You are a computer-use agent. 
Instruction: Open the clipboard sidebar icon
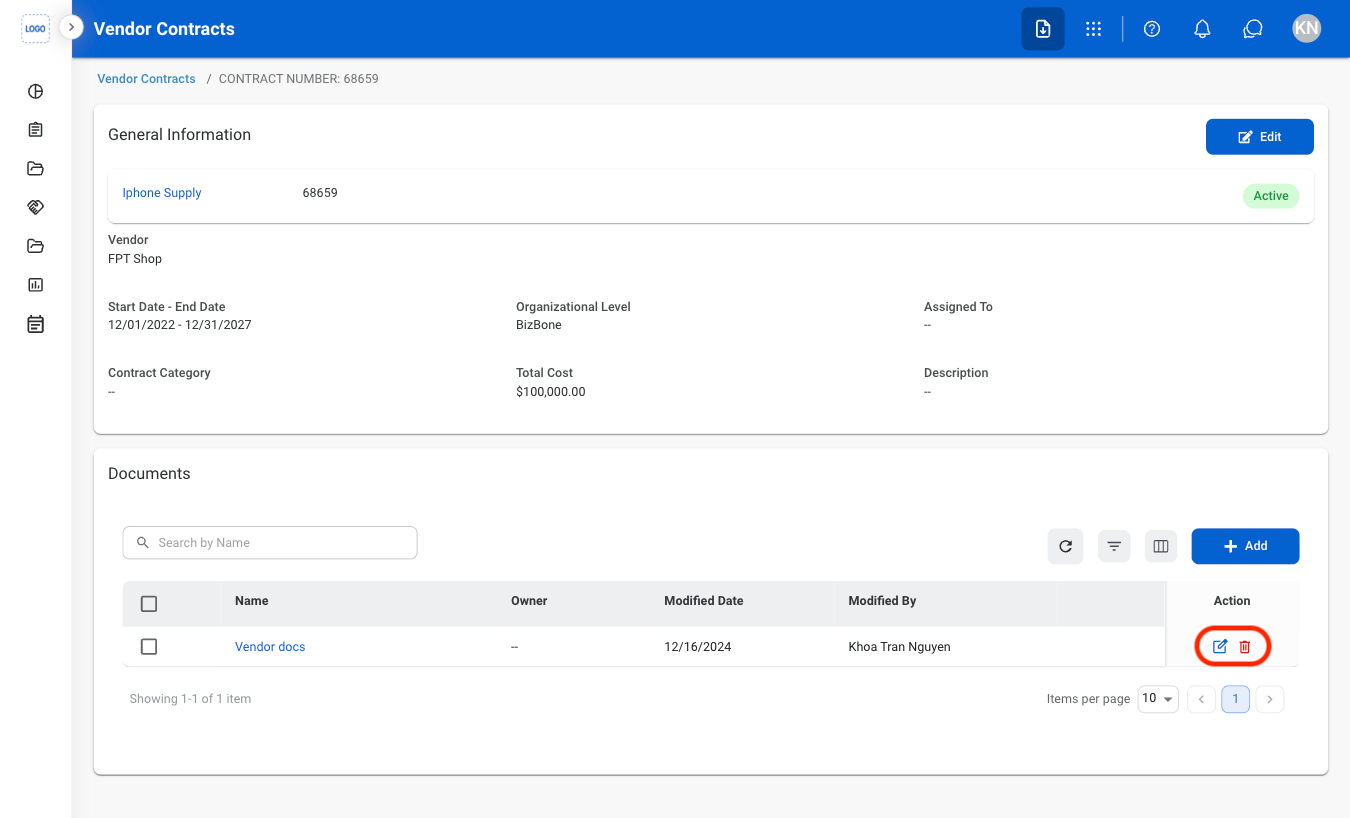pyautogui.click(x=36, y=130)
